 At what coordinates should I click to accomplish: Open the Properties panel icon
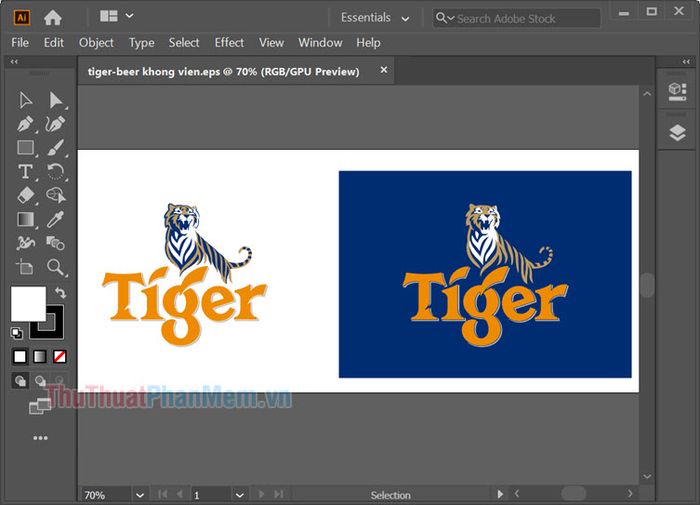click(x=677, y=92)
